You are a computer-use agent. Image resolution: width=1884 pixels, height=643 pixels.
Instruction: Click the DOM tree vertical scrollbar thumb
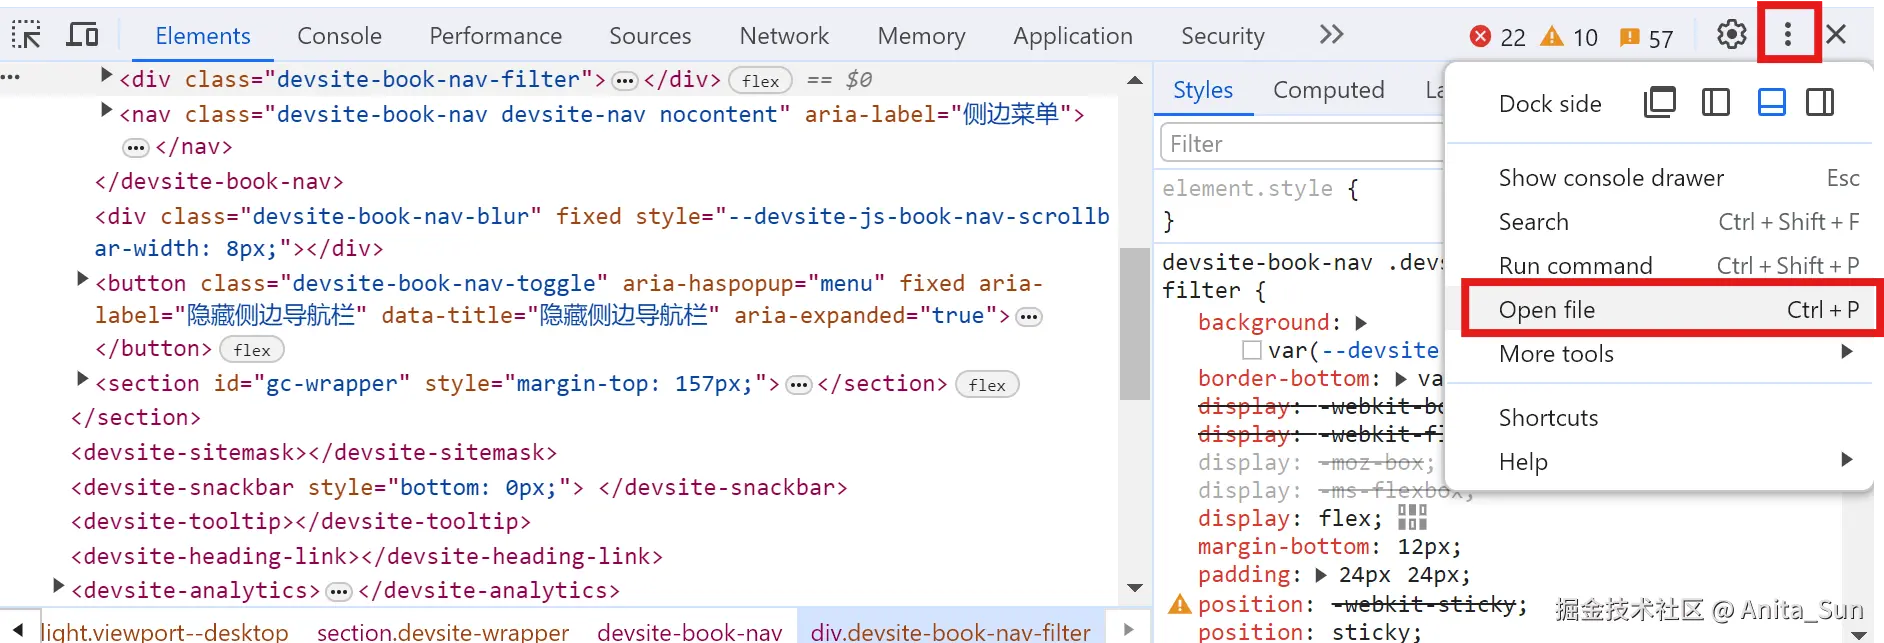point(1135,323)
